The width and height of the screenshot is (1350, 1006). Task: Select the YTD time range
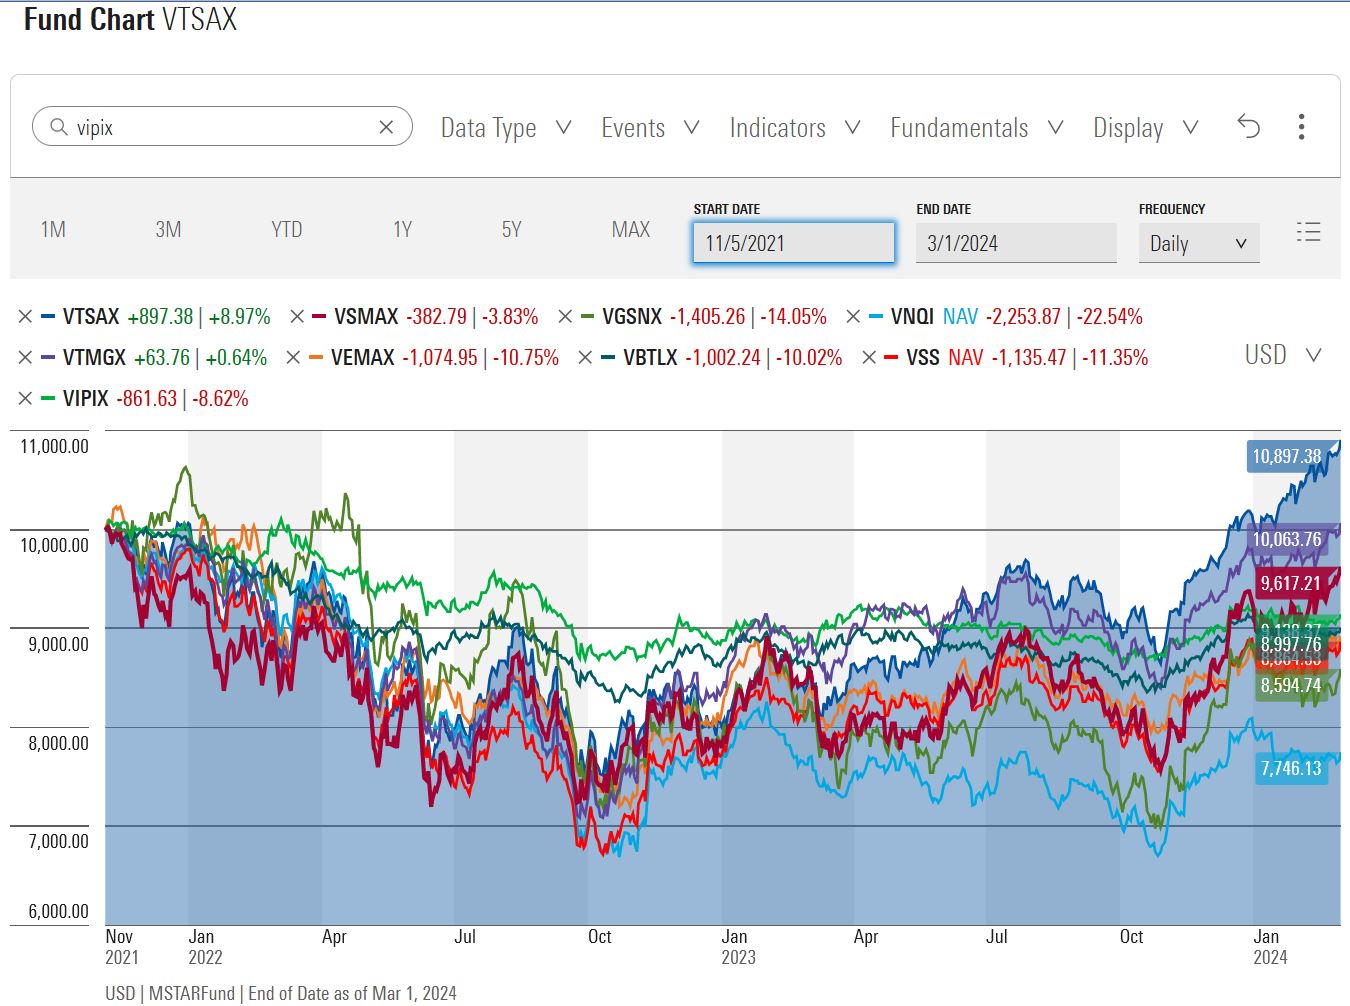287,230
